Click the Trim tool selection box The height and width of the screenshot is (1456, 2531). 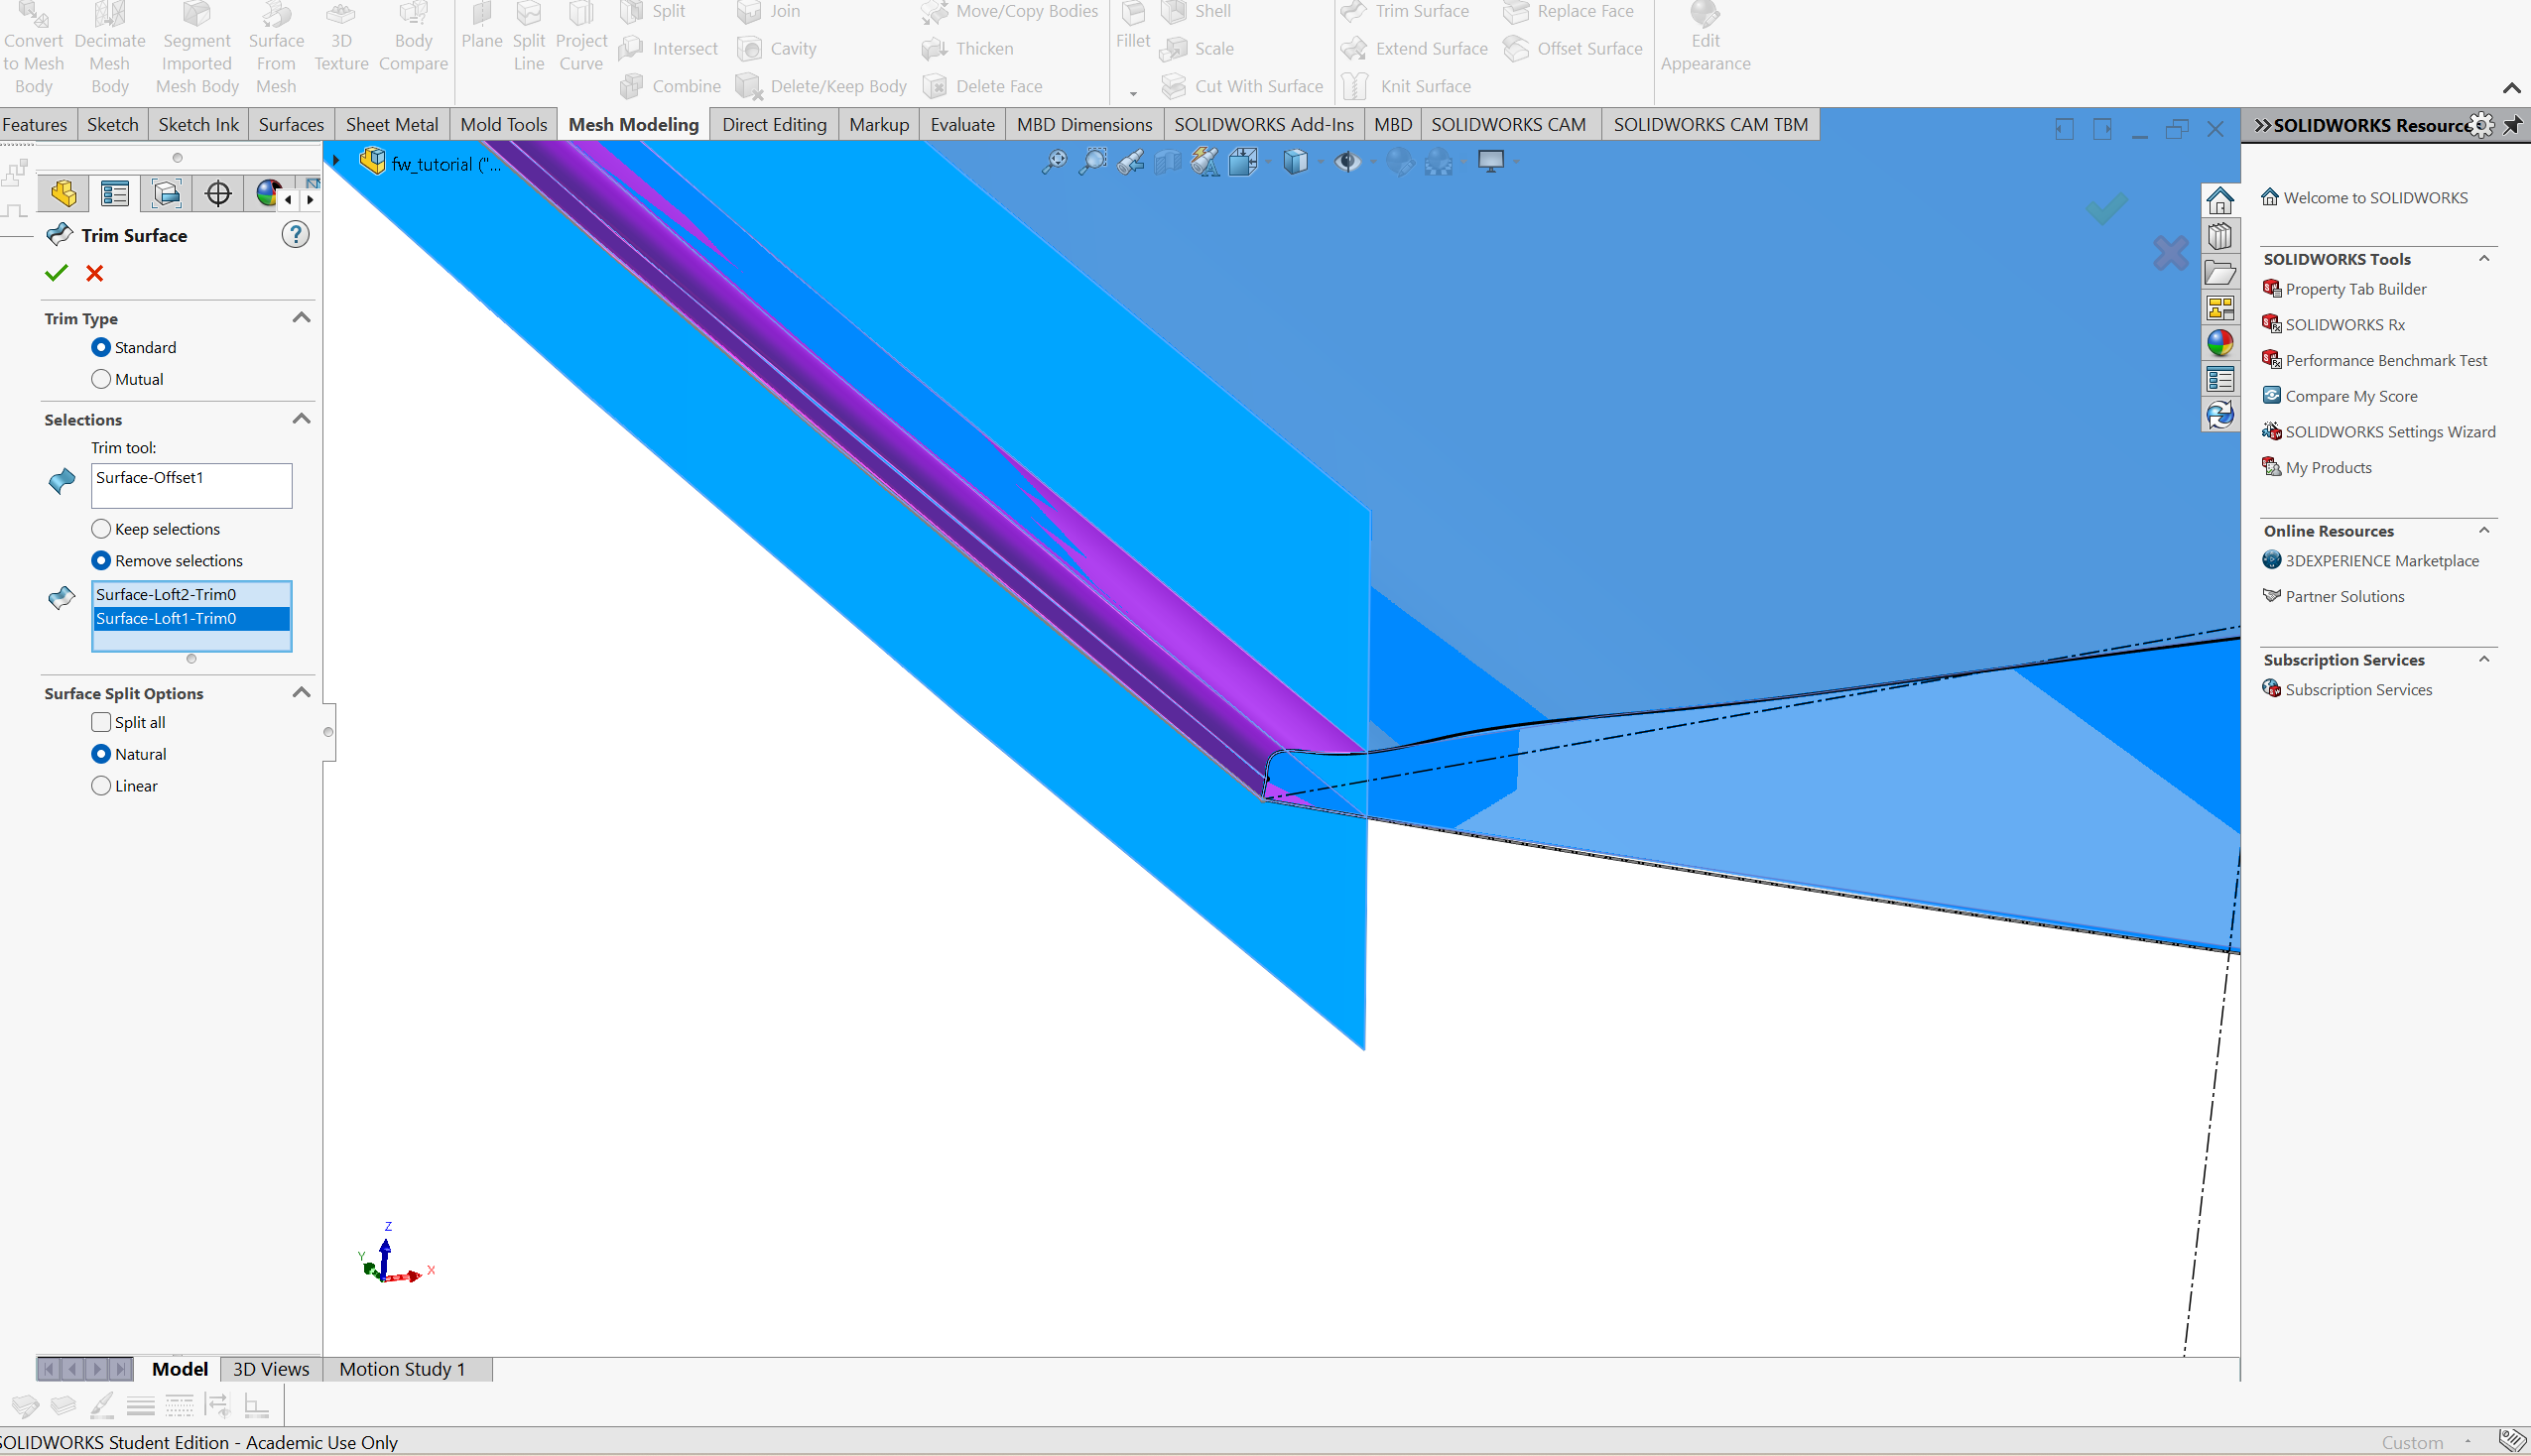coord(191,485)
